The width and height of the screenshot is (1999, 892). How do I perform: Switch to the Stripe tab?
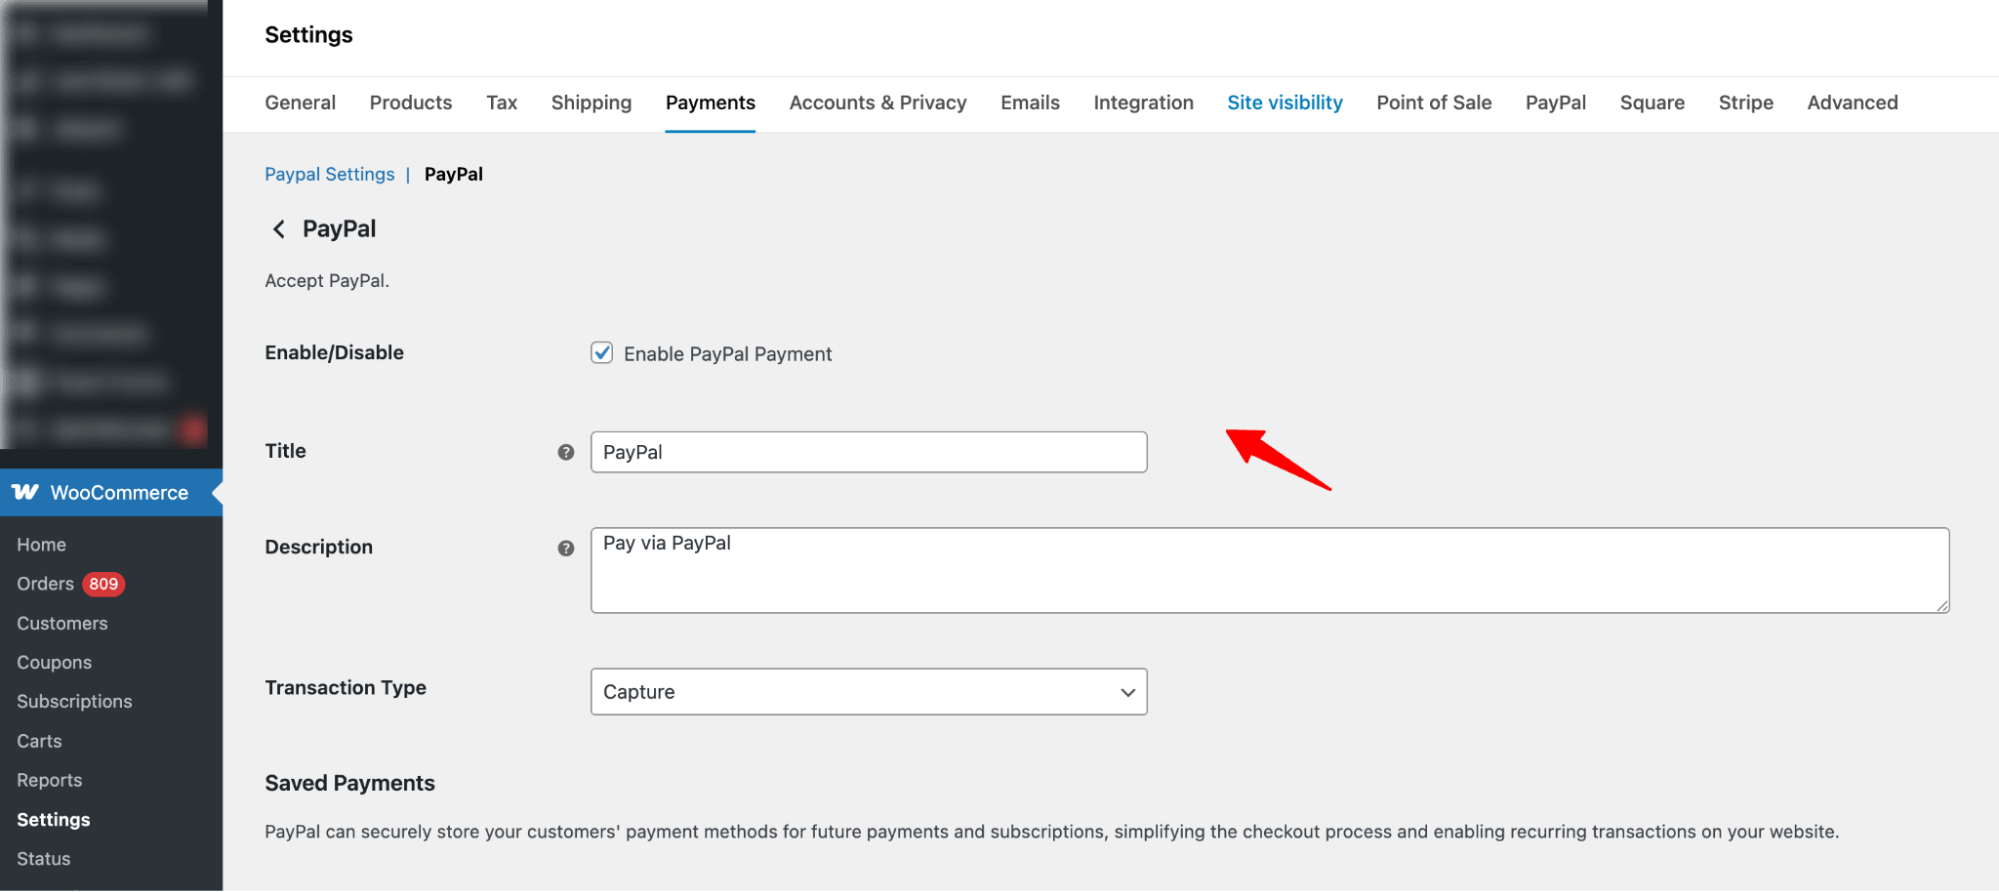[1746, 102]
